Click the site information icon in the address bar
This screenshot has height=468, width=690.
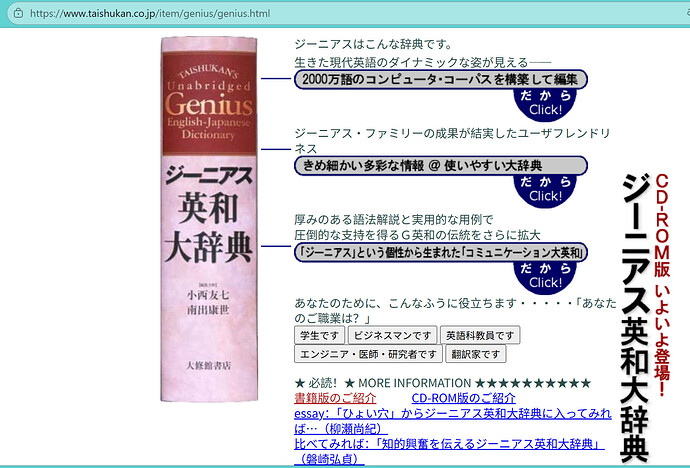pyautogui.click(x=13, y=14)
